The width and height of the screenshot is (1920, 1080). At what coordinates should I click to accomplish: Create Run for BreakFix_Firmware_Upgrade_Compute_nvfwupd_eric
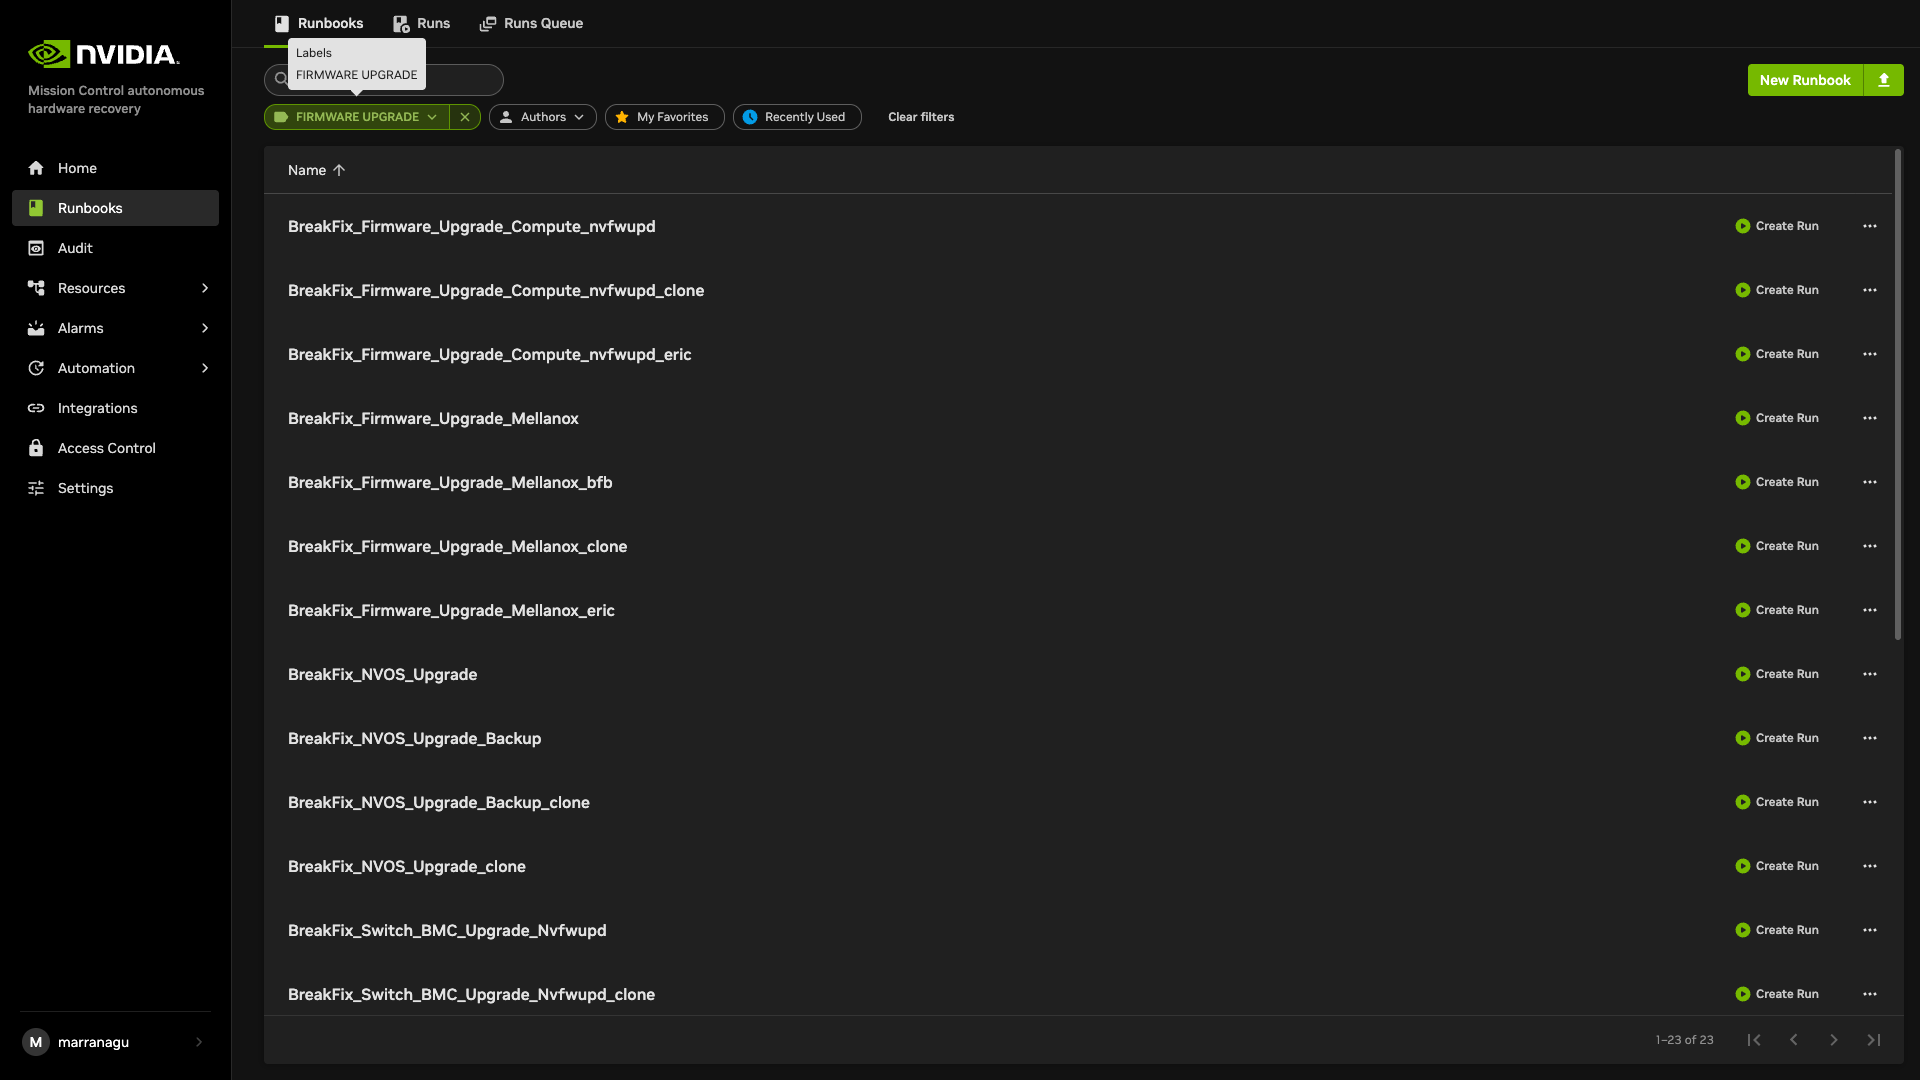1777,354
